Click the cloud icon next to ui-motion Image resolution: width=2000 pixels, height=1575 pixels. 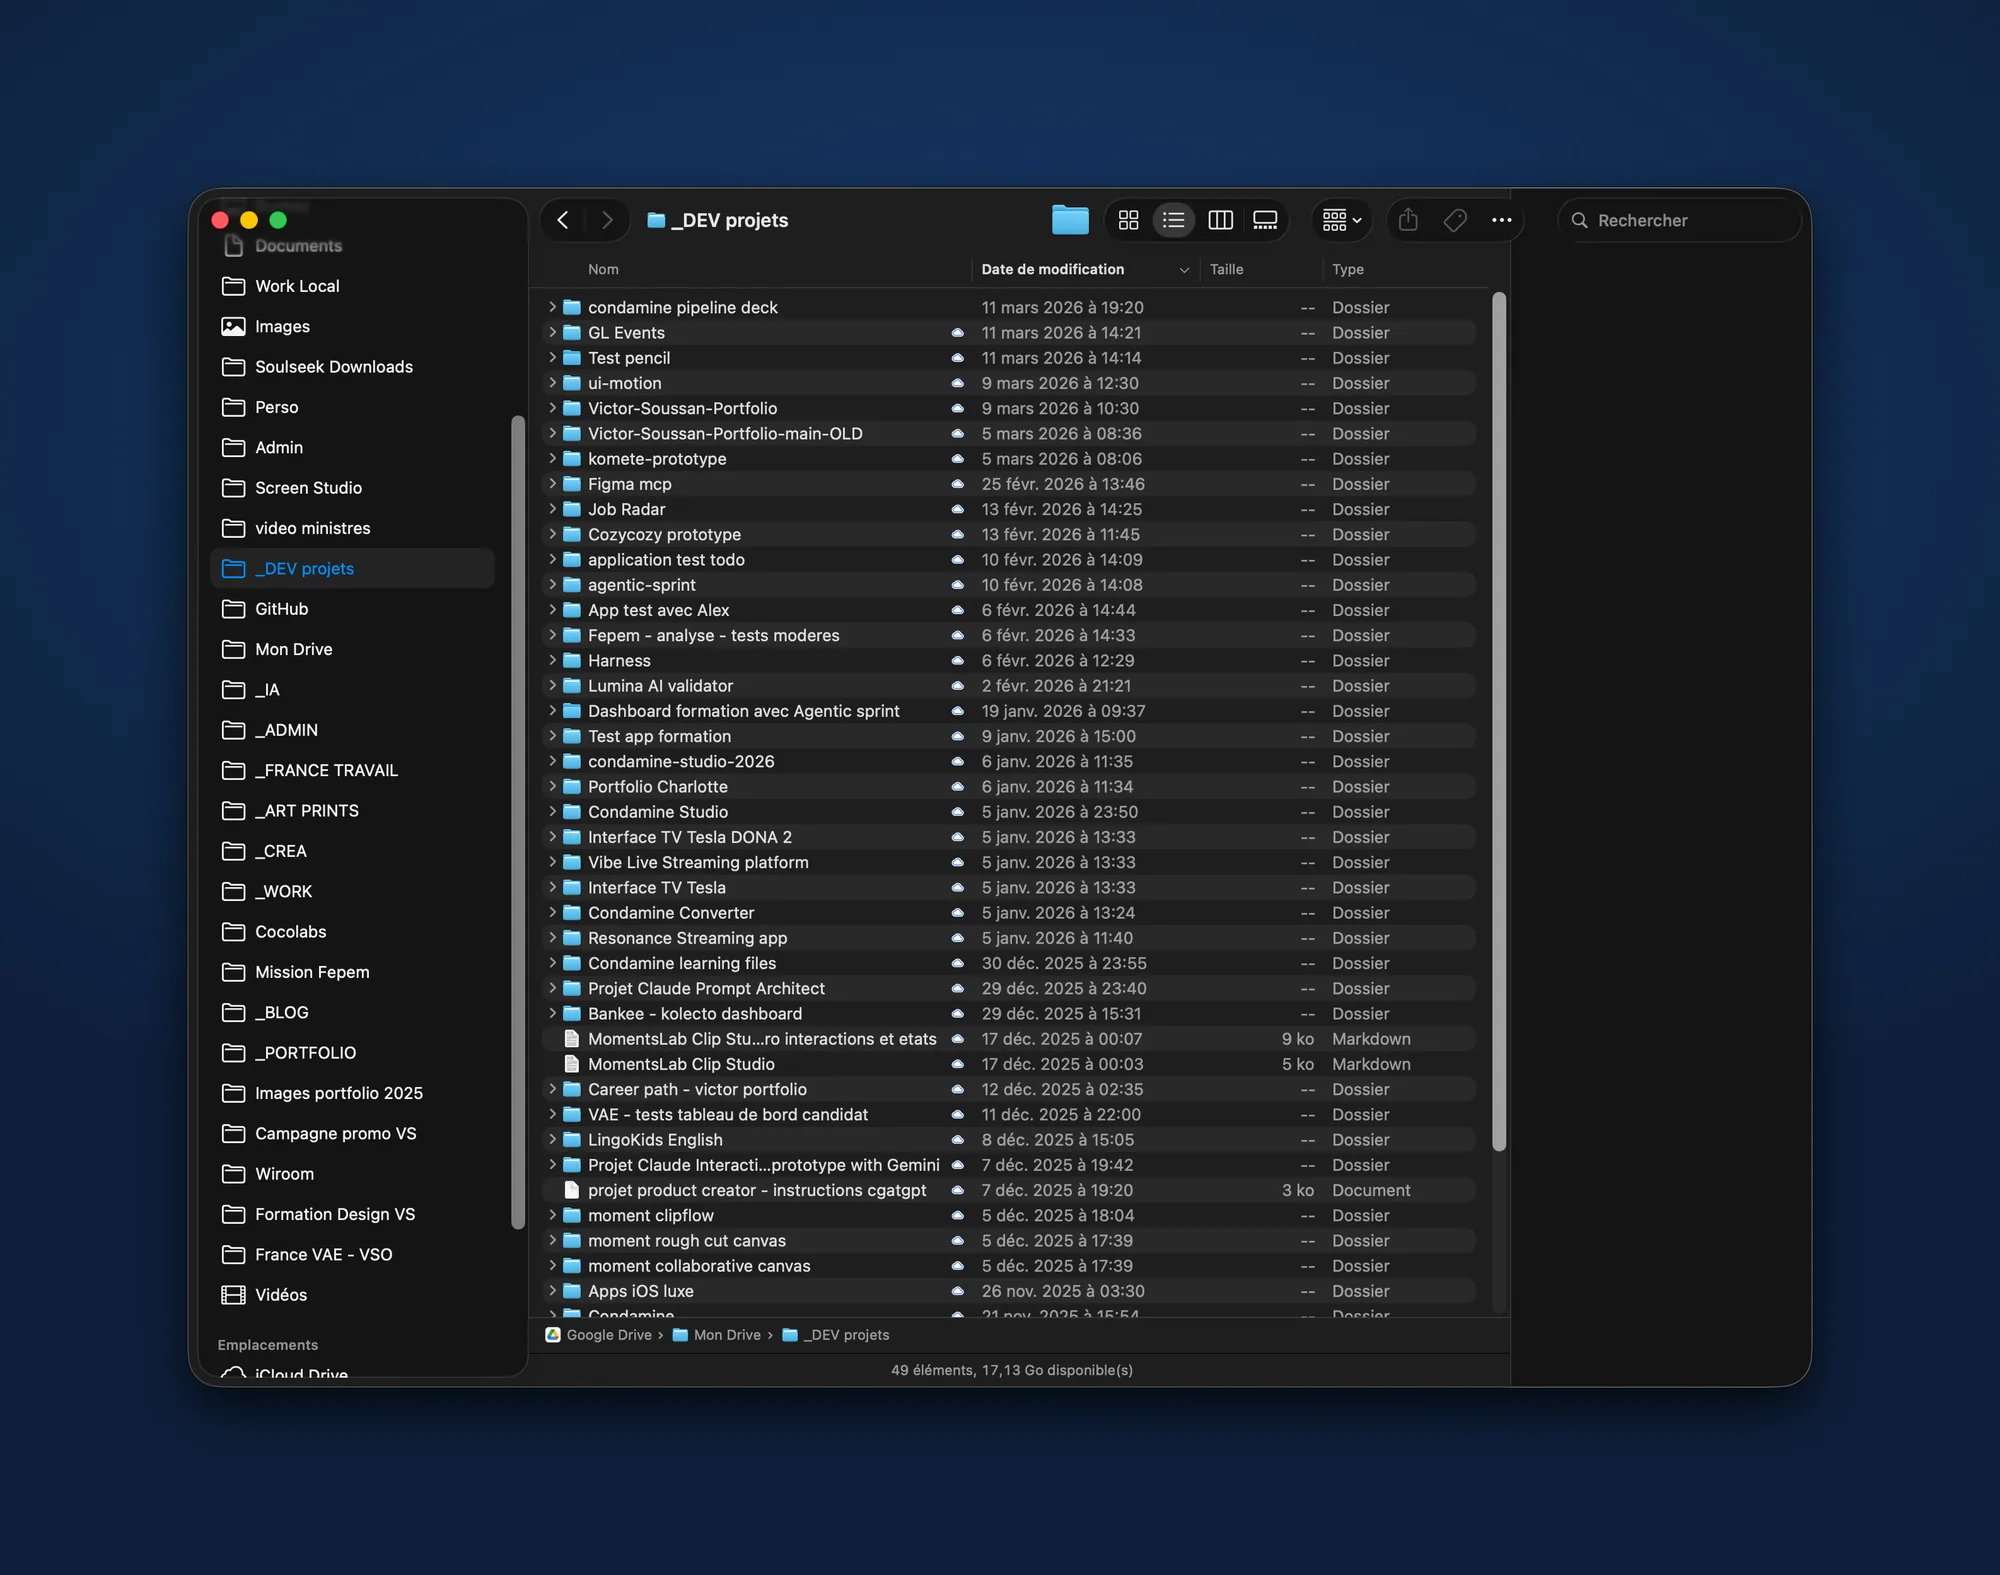[957, 383]
